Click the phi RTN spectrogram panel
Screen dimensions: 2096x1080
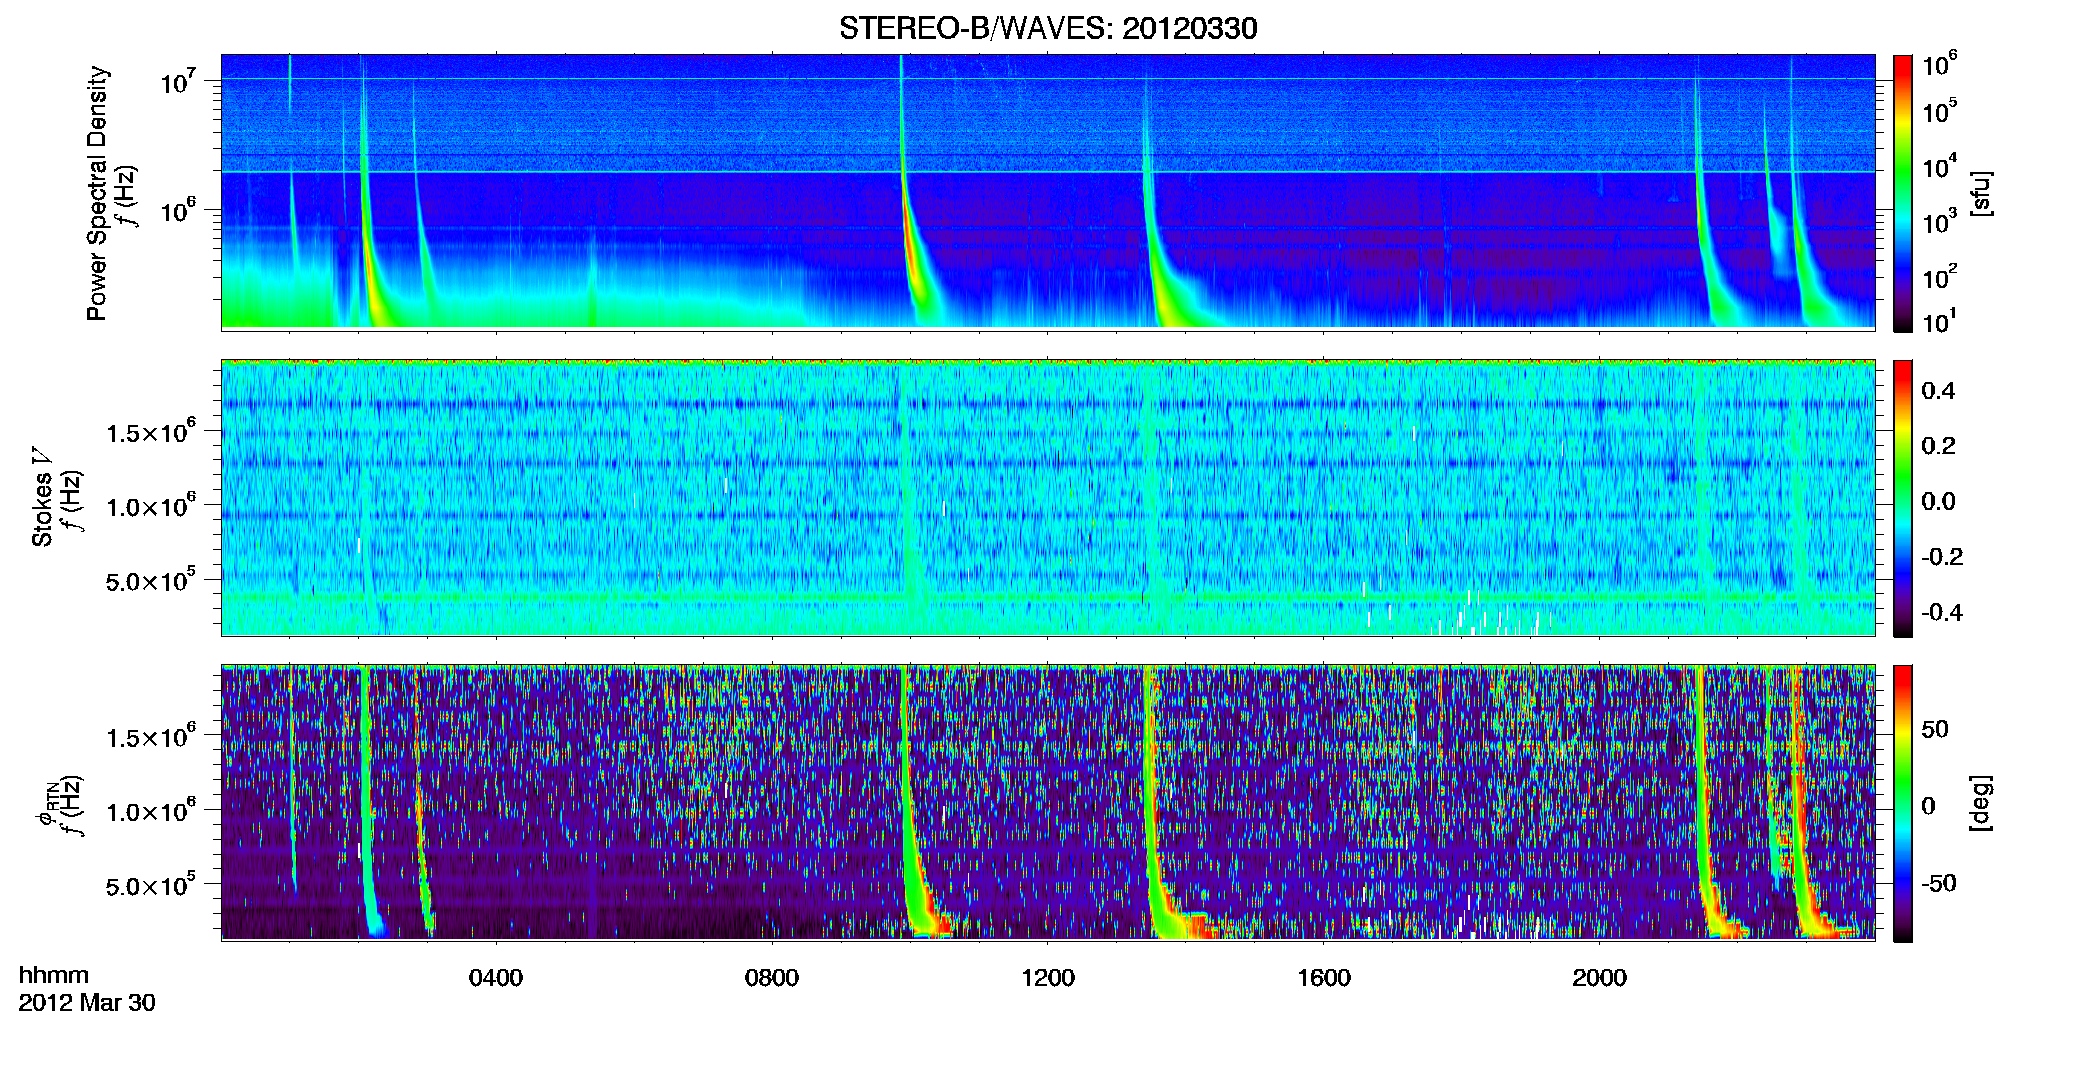click(1048, 803)
